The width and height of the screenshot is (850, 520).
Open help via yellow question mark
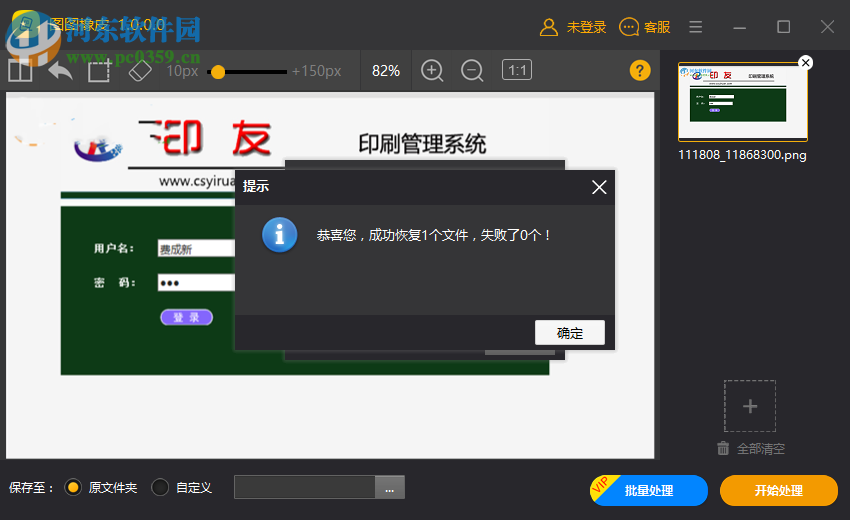[x=640, y=70]
